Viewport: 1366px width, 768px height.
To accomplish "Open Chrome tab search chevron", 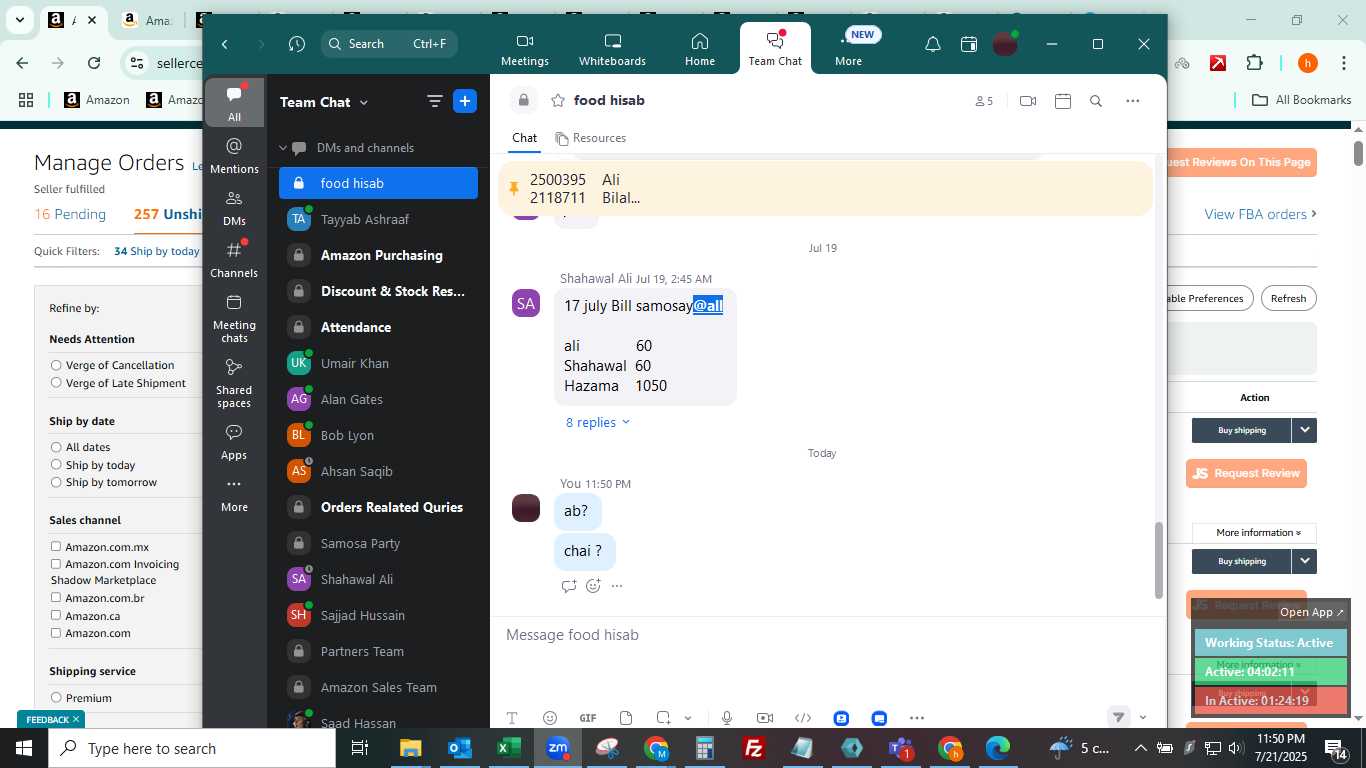I will [19, 20].
